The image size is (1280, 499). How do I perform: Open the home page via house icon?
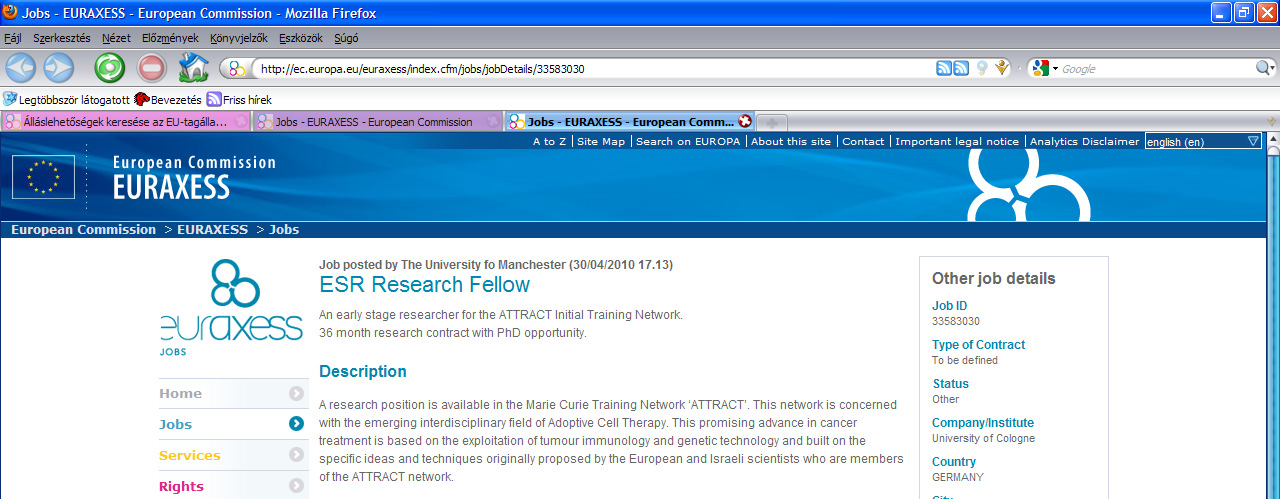pos(193,68)
